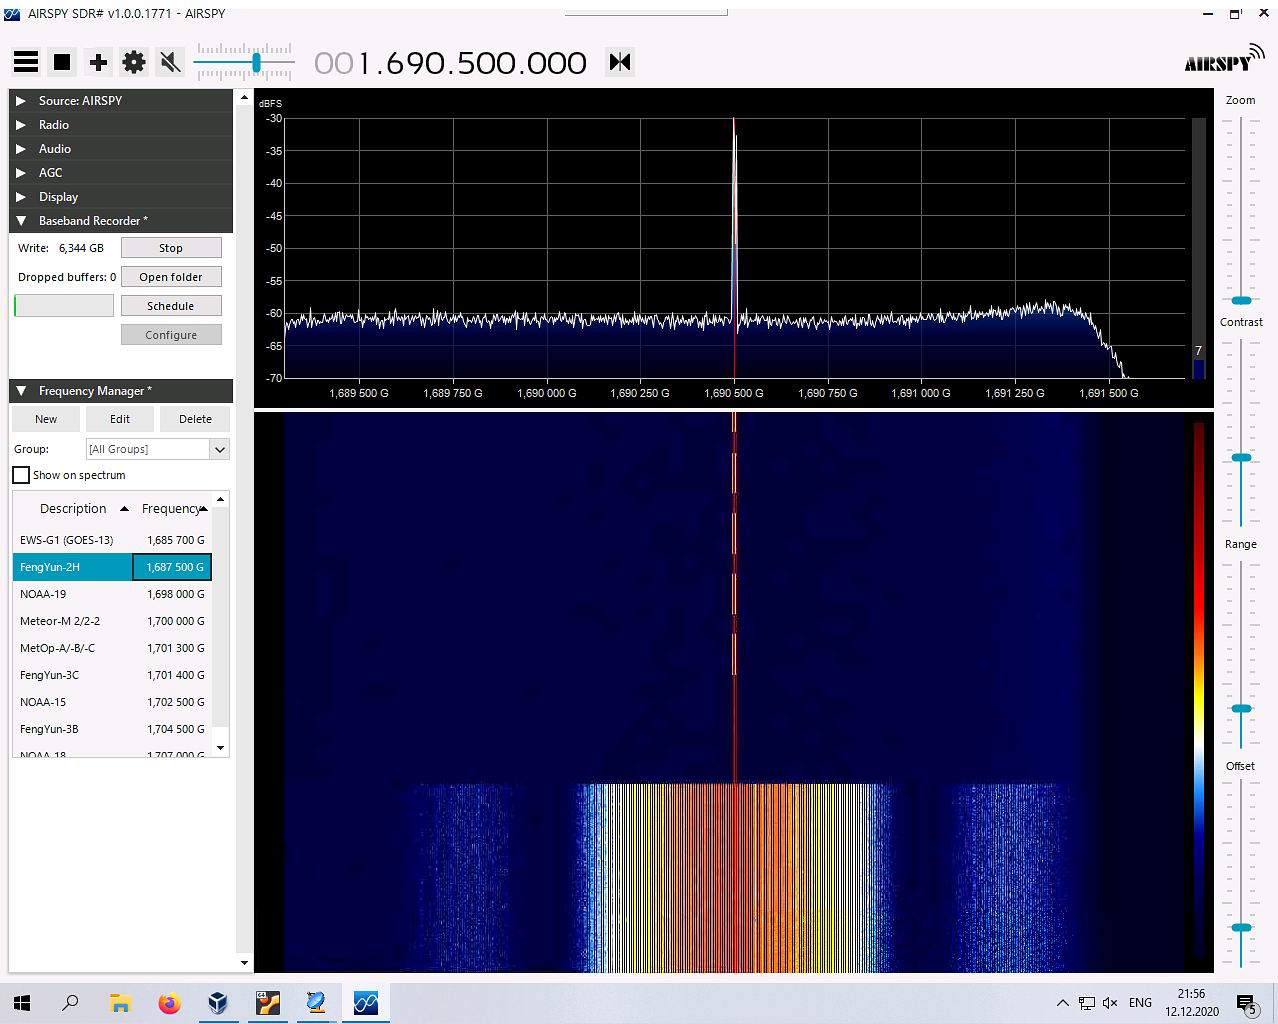Launch Firefox from the taskbar
Viewport: 1278px width, 1024px height.
(169, 1002)
